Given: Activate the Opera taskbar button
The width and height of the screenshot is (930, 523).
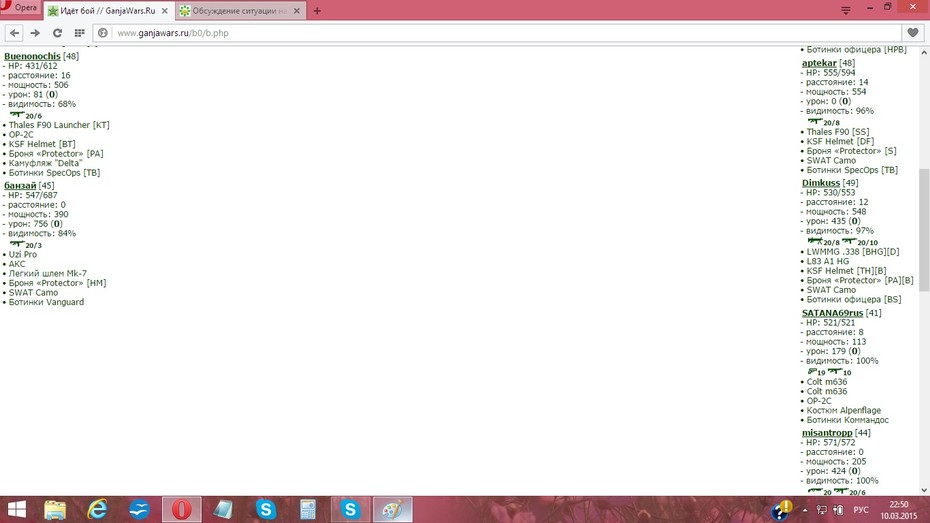Looking at the screenshot, I should [x=181, y=510].
